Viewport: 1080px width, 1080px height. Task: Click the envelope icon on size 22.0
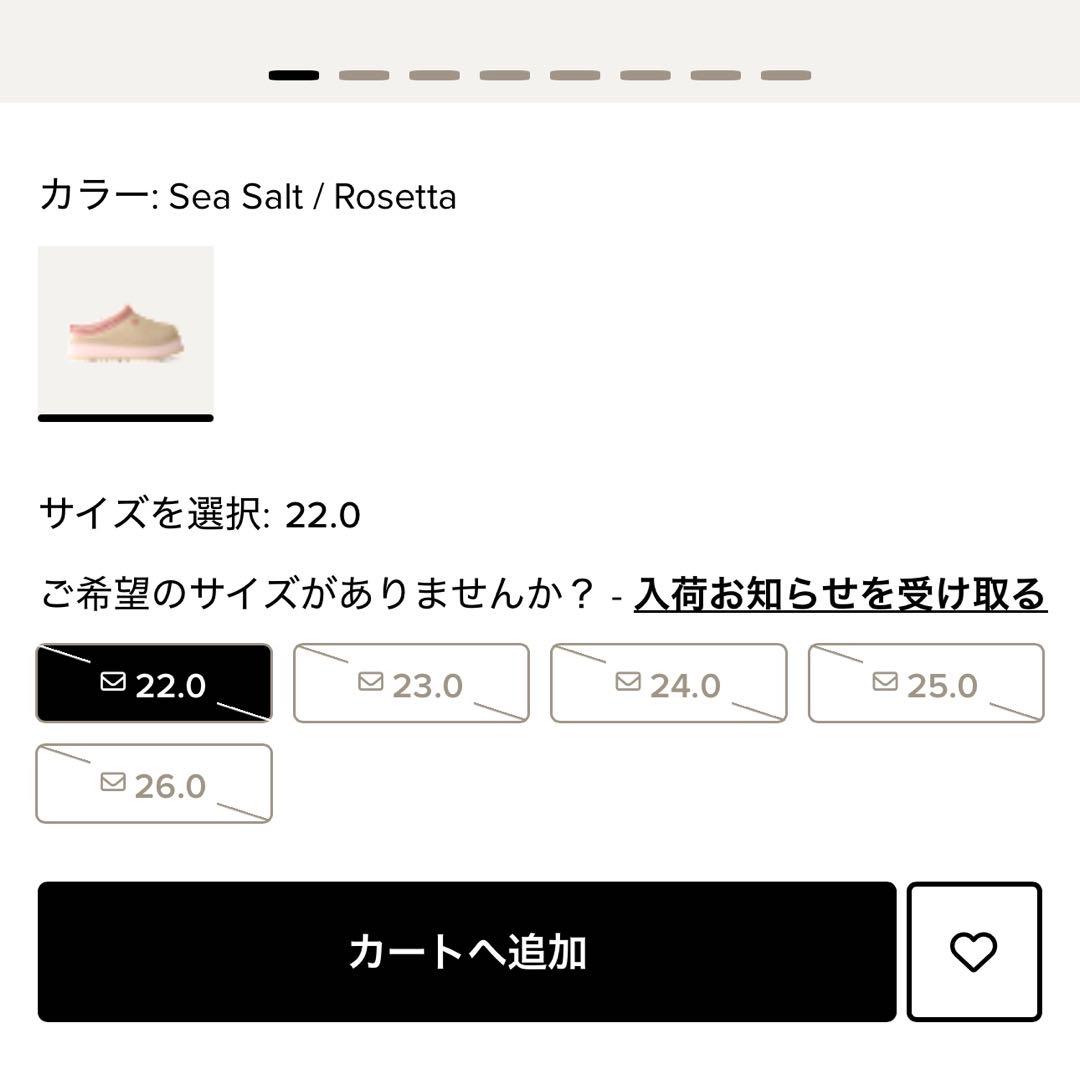point(113,682)
